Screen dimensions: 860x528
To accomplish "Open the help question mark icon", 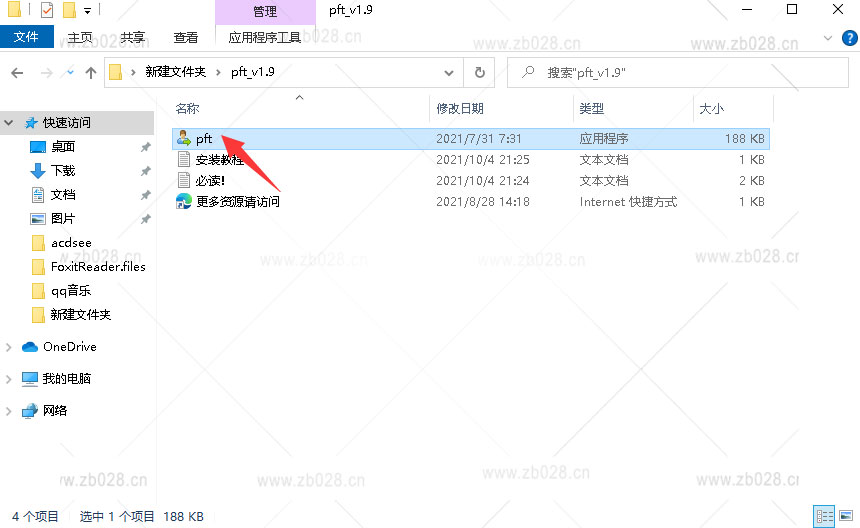I will click(850, 38).
